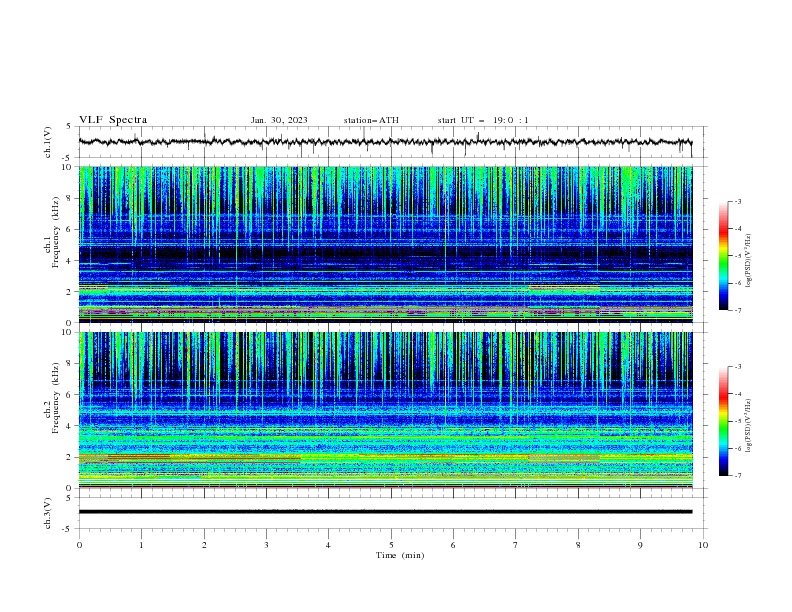This screenshot has width=792, height=612.
Task: Click inside the ch.1 spectrogram panel
Action: [x=385, y=244]
